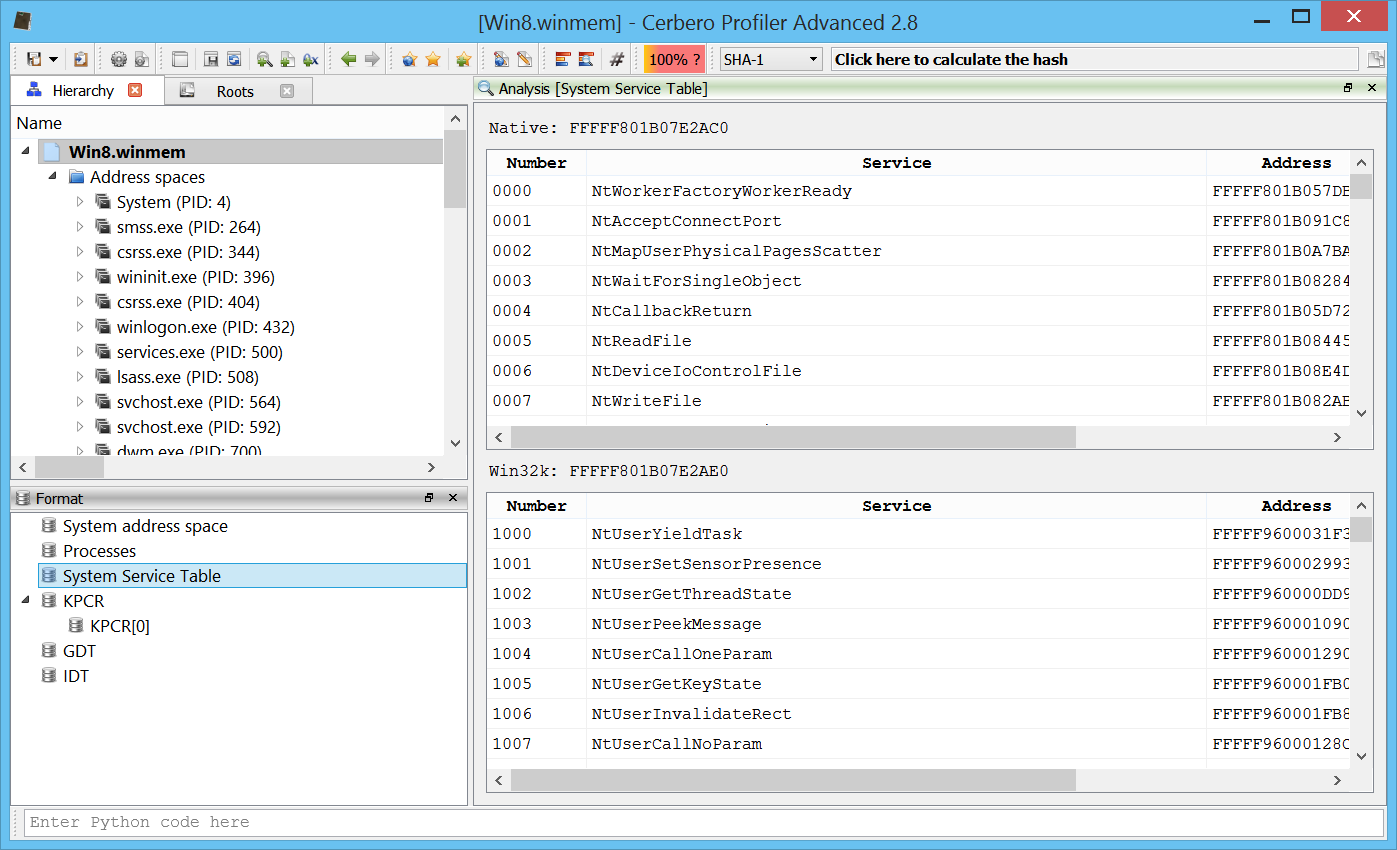1397x850 pixels.
Task: Select IDT in Format panel
Action: tap(76, 676)
